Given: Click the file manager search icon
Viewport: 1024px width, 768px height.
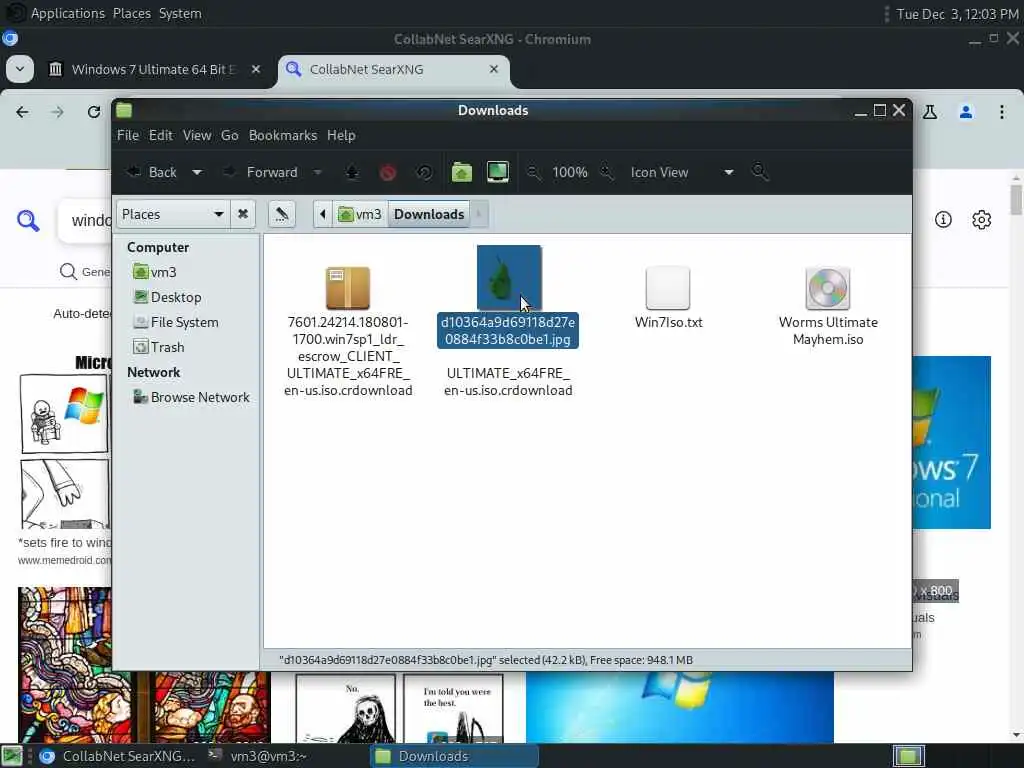Looking at the screenshot, I should click(x=760, y=172).
